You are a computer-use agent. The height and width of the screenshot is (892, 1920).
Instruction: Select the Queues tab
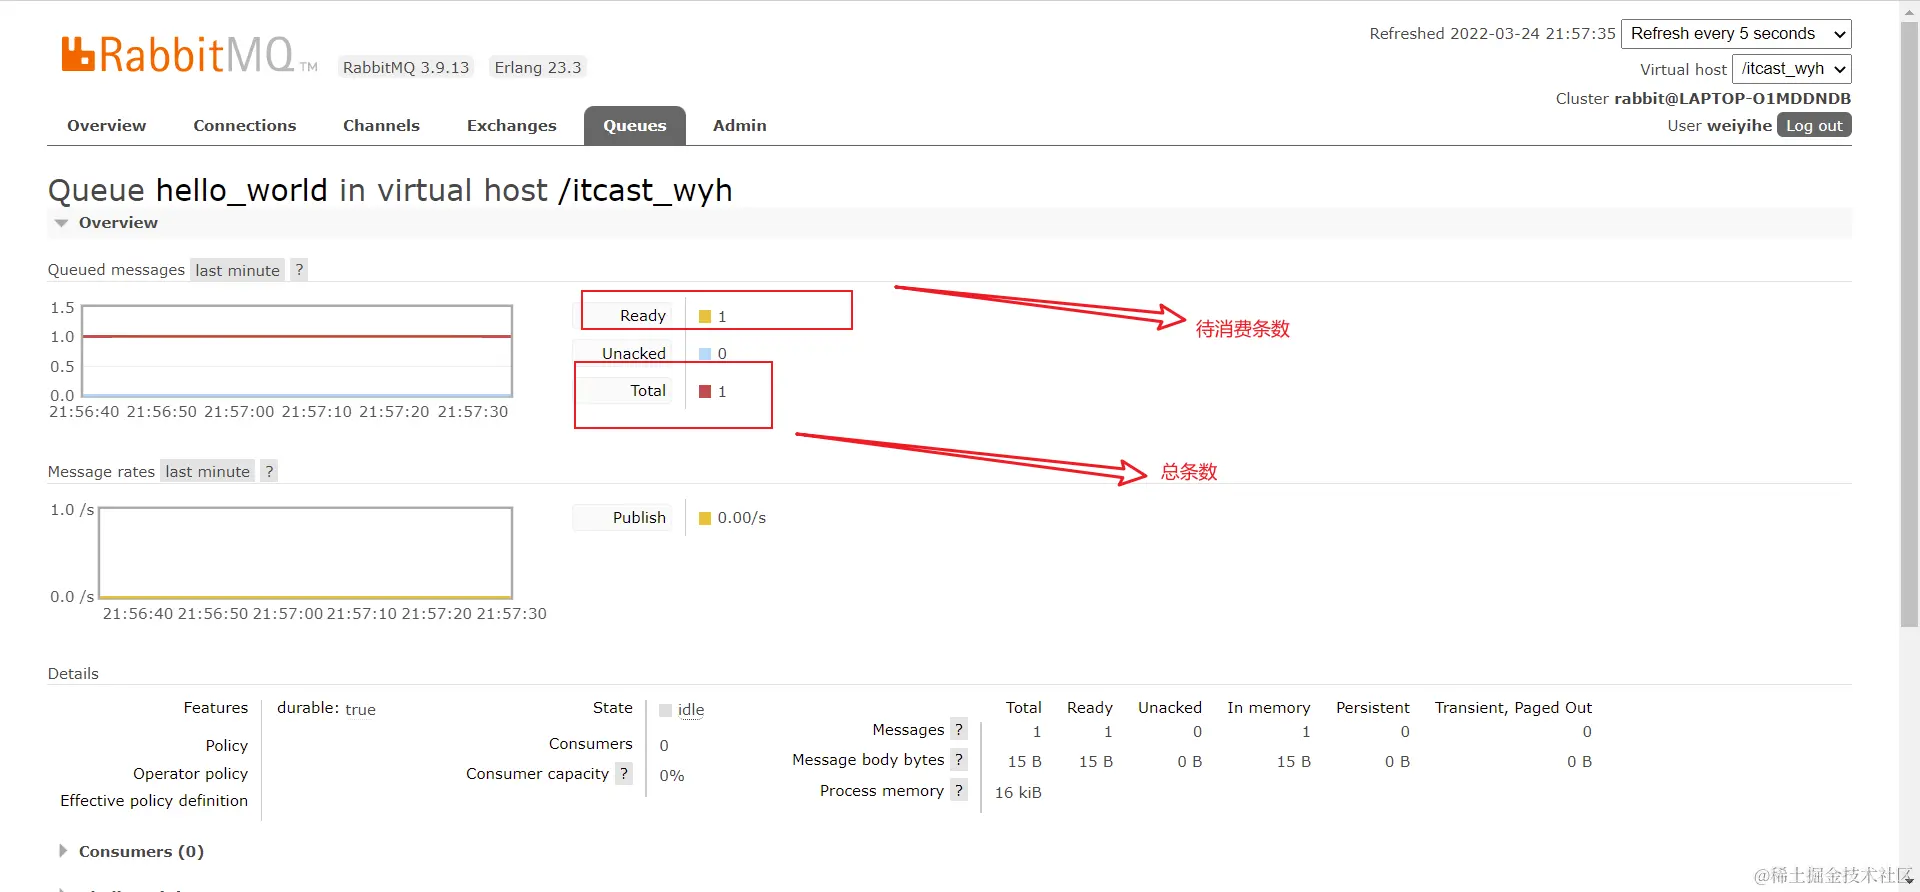(634, 126)
